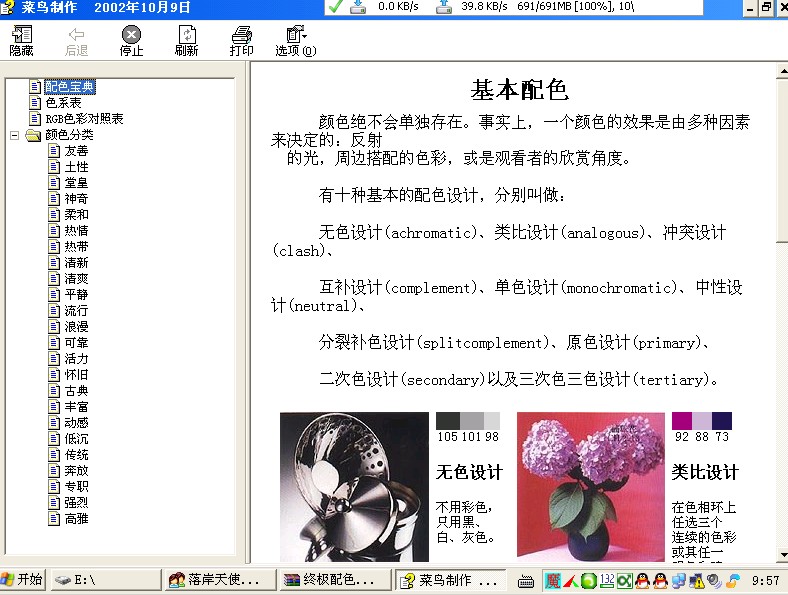Viewport: 788px width, 595px height.
Task: Collapse the 颜色分类 folder tree node
Action: click(15, 135)
